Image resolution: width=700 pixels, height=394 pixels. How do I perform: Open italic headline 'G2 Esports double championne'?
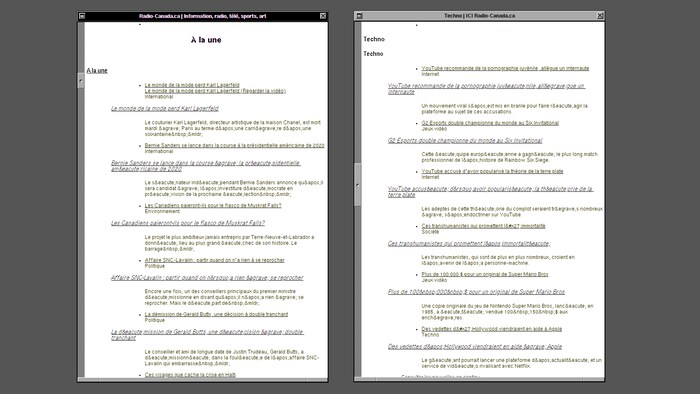465,141
